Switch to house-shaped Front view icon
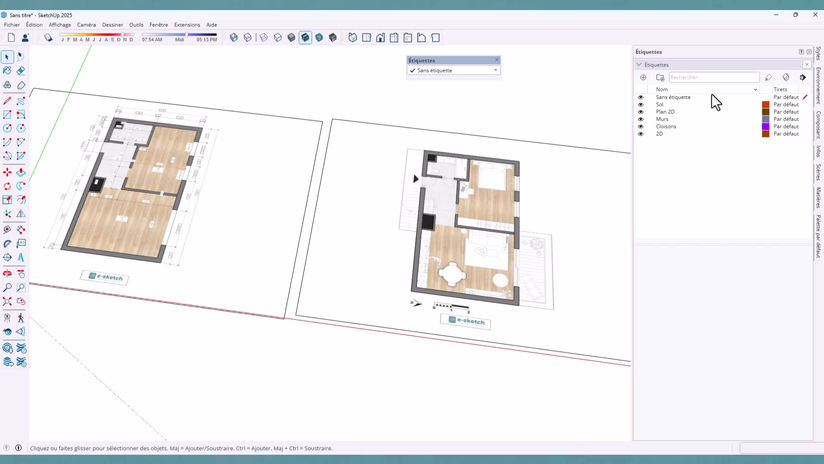824x464 pixels. tap(380, 38)
